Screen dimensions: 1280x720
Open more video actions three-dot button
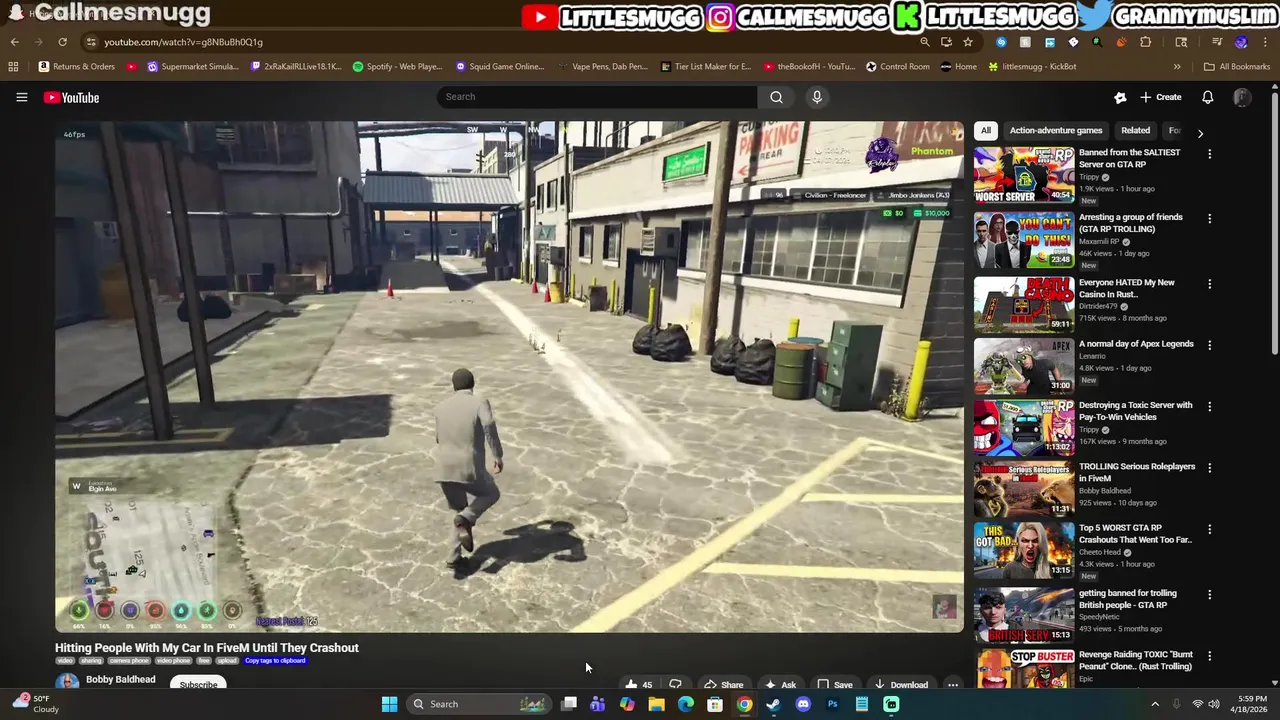pos(953,685)
